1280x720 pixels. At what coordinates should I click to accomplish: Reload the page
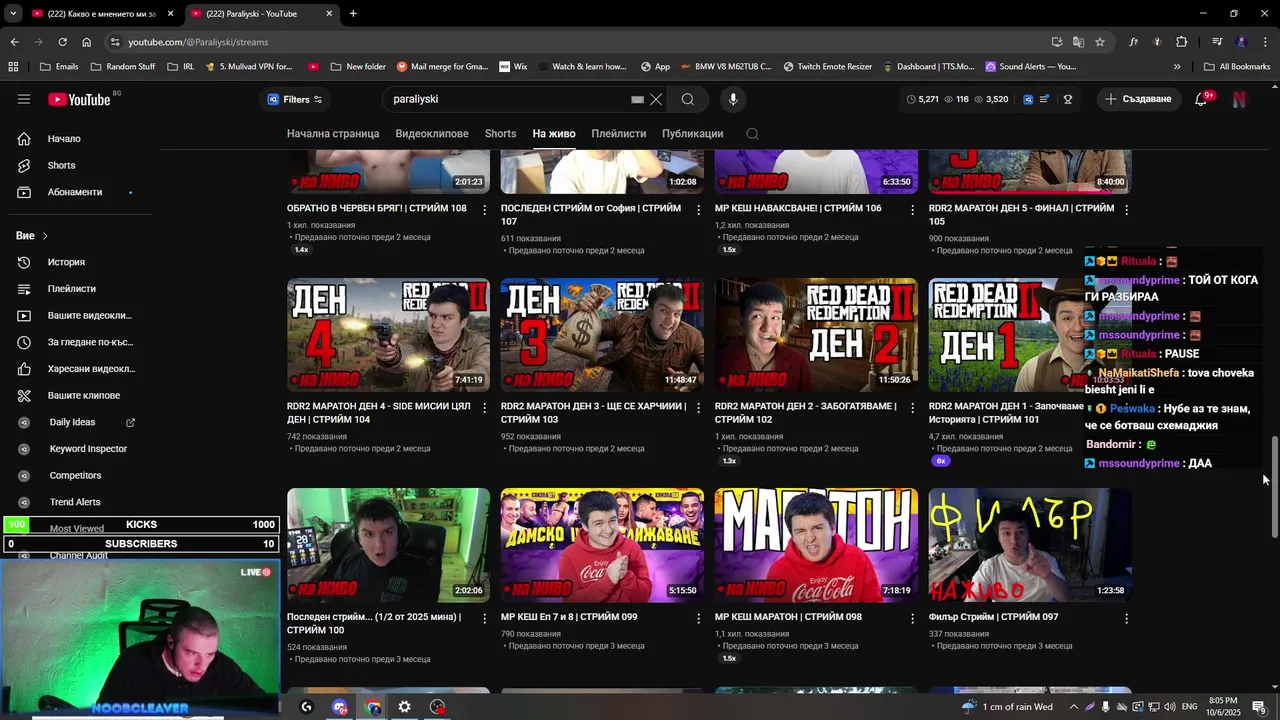click(62, 42)
